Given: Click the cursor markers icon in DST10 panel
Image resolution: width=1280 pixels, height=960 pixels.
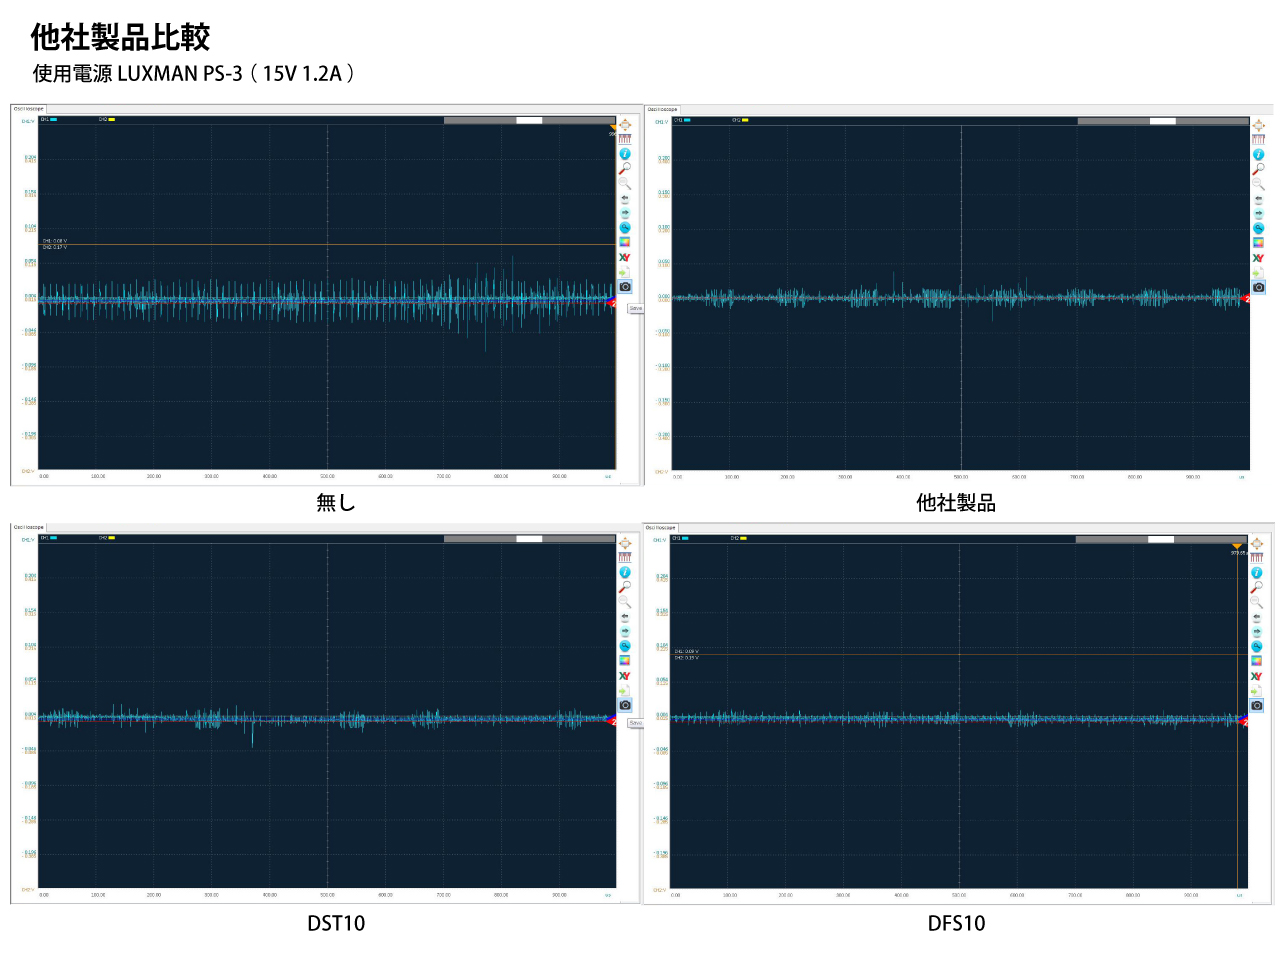Looking at the screenshot, I should (x=625, y=557).
